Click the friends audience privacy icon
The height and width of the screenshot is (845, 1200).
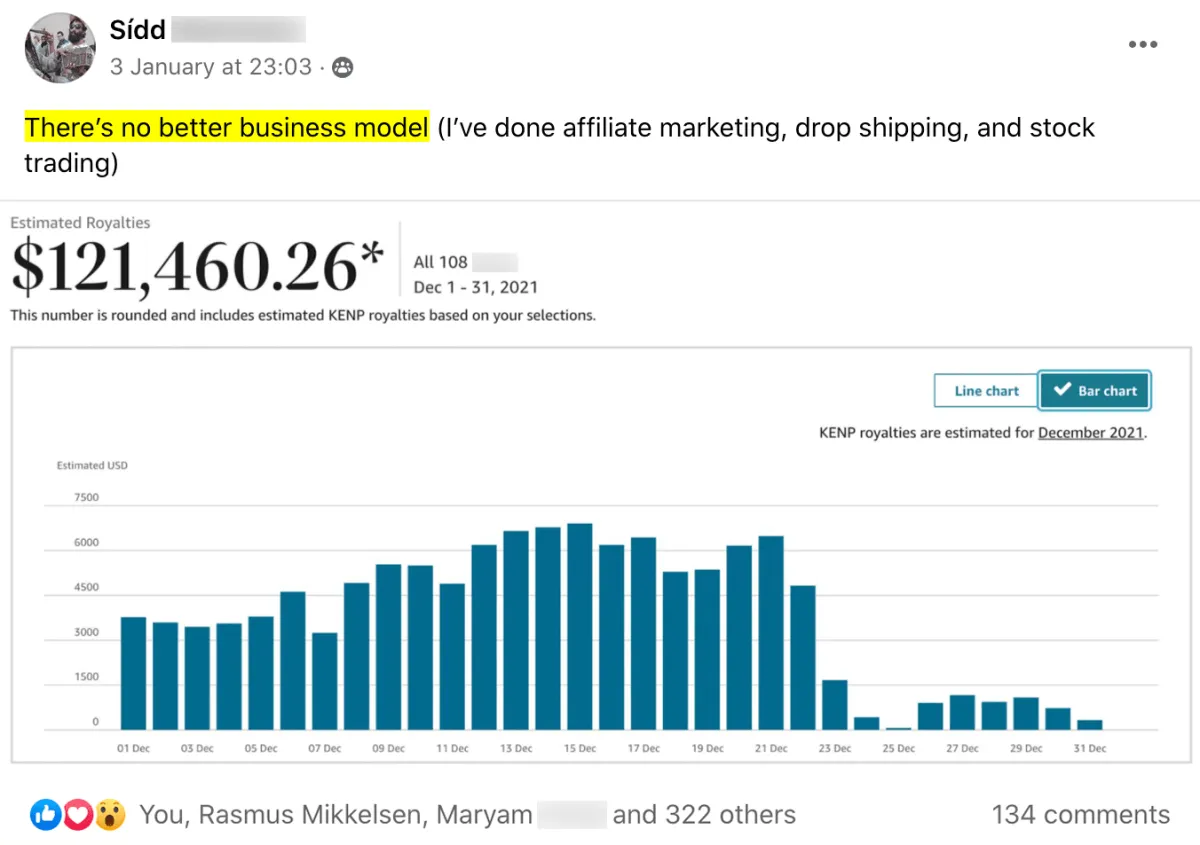point(343,68)
